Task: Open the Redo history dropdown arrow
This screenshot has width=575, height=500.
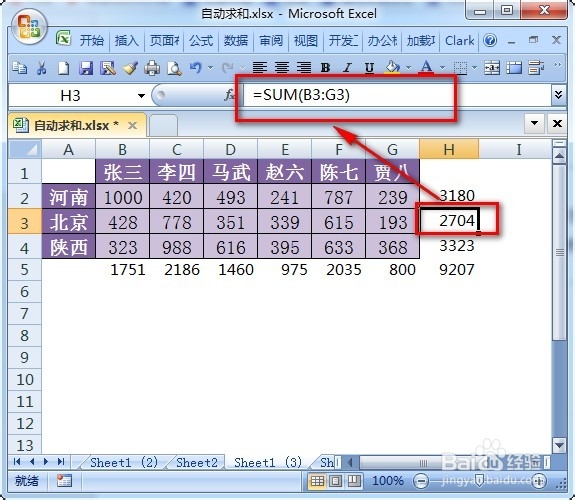Action: (x=242, y=67)
